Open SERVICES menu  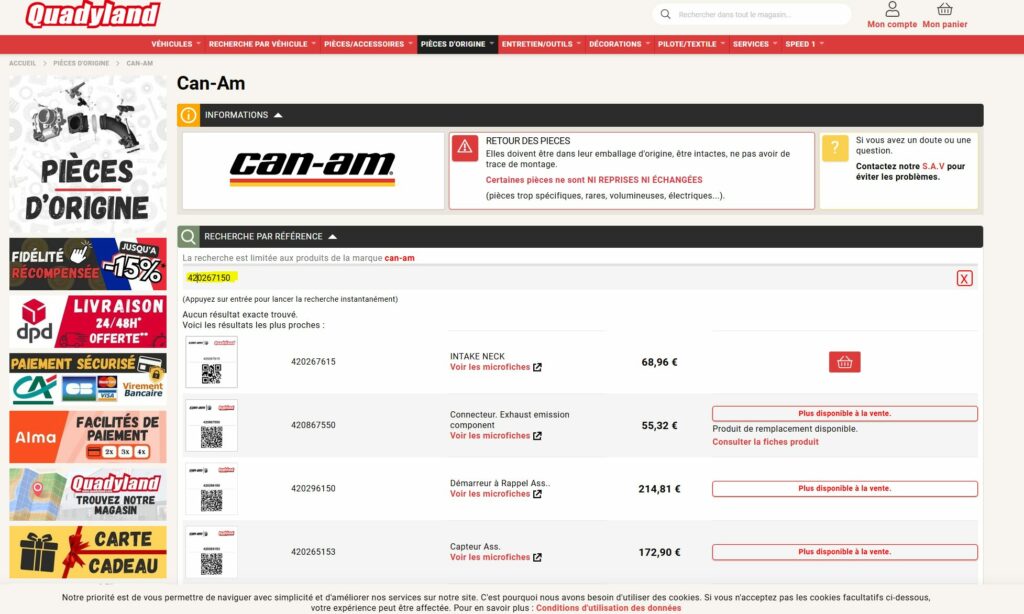point(754,44)
